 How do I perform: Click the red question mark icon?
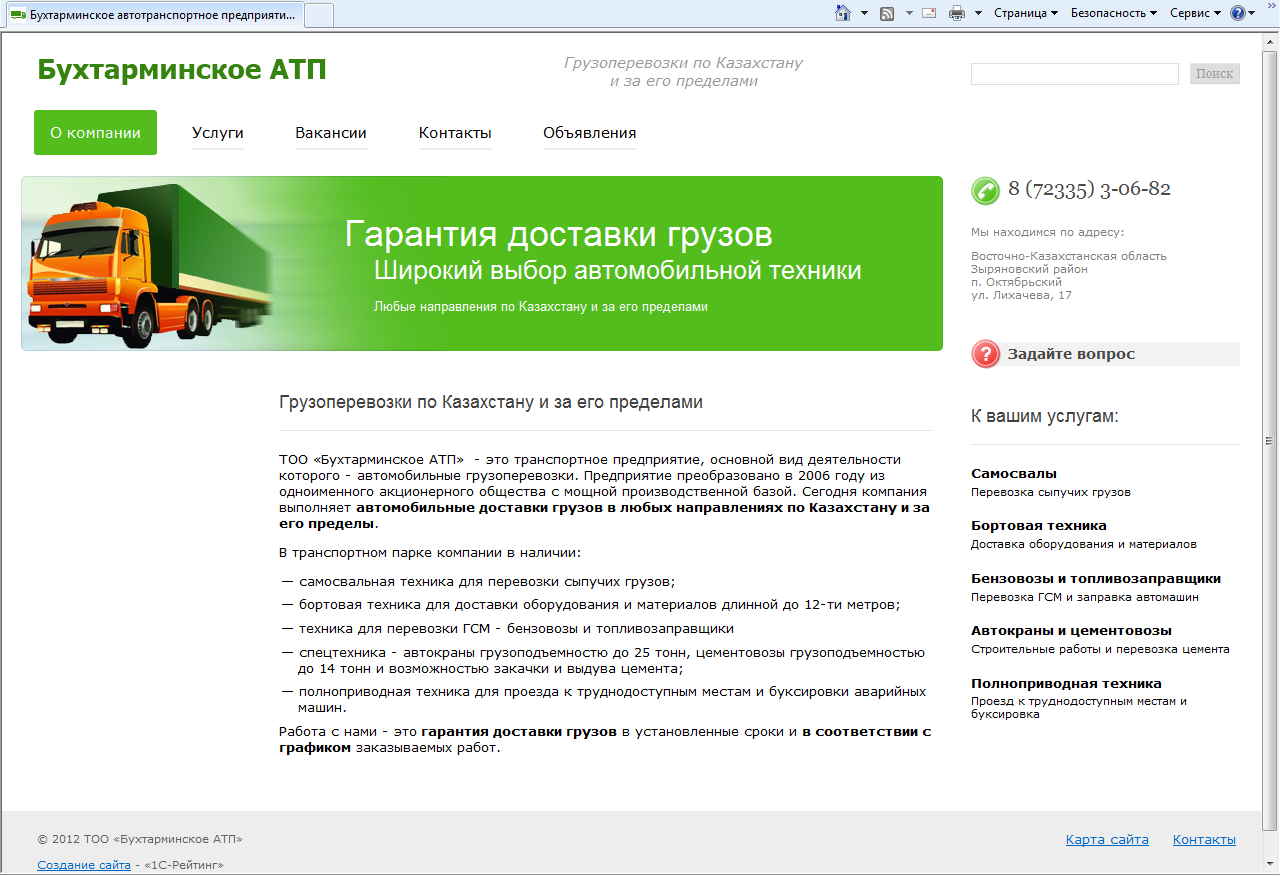pyautogui.click(x=985, y=354)
